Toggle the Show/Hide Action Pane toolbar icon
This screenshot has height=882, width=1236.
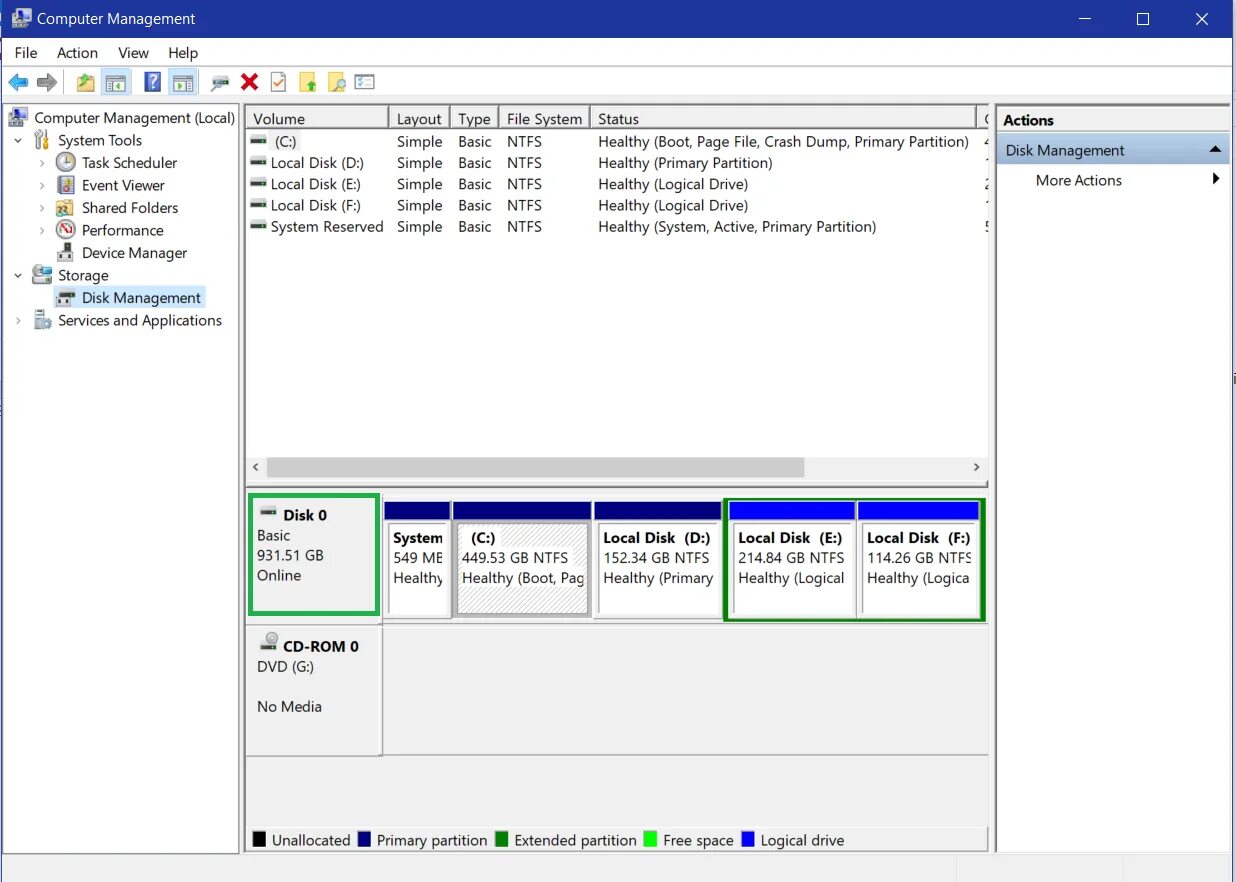[x=182, y=82]
